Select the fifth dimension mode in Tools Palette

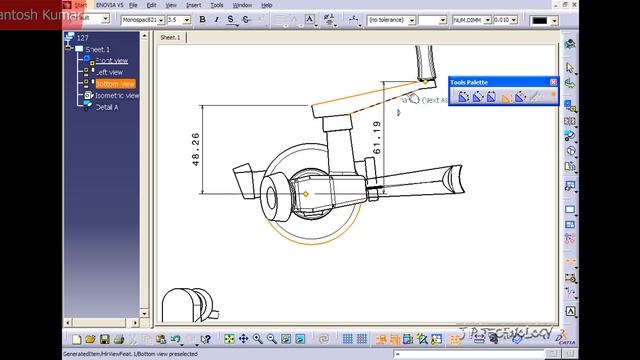[x=520, y=97]
